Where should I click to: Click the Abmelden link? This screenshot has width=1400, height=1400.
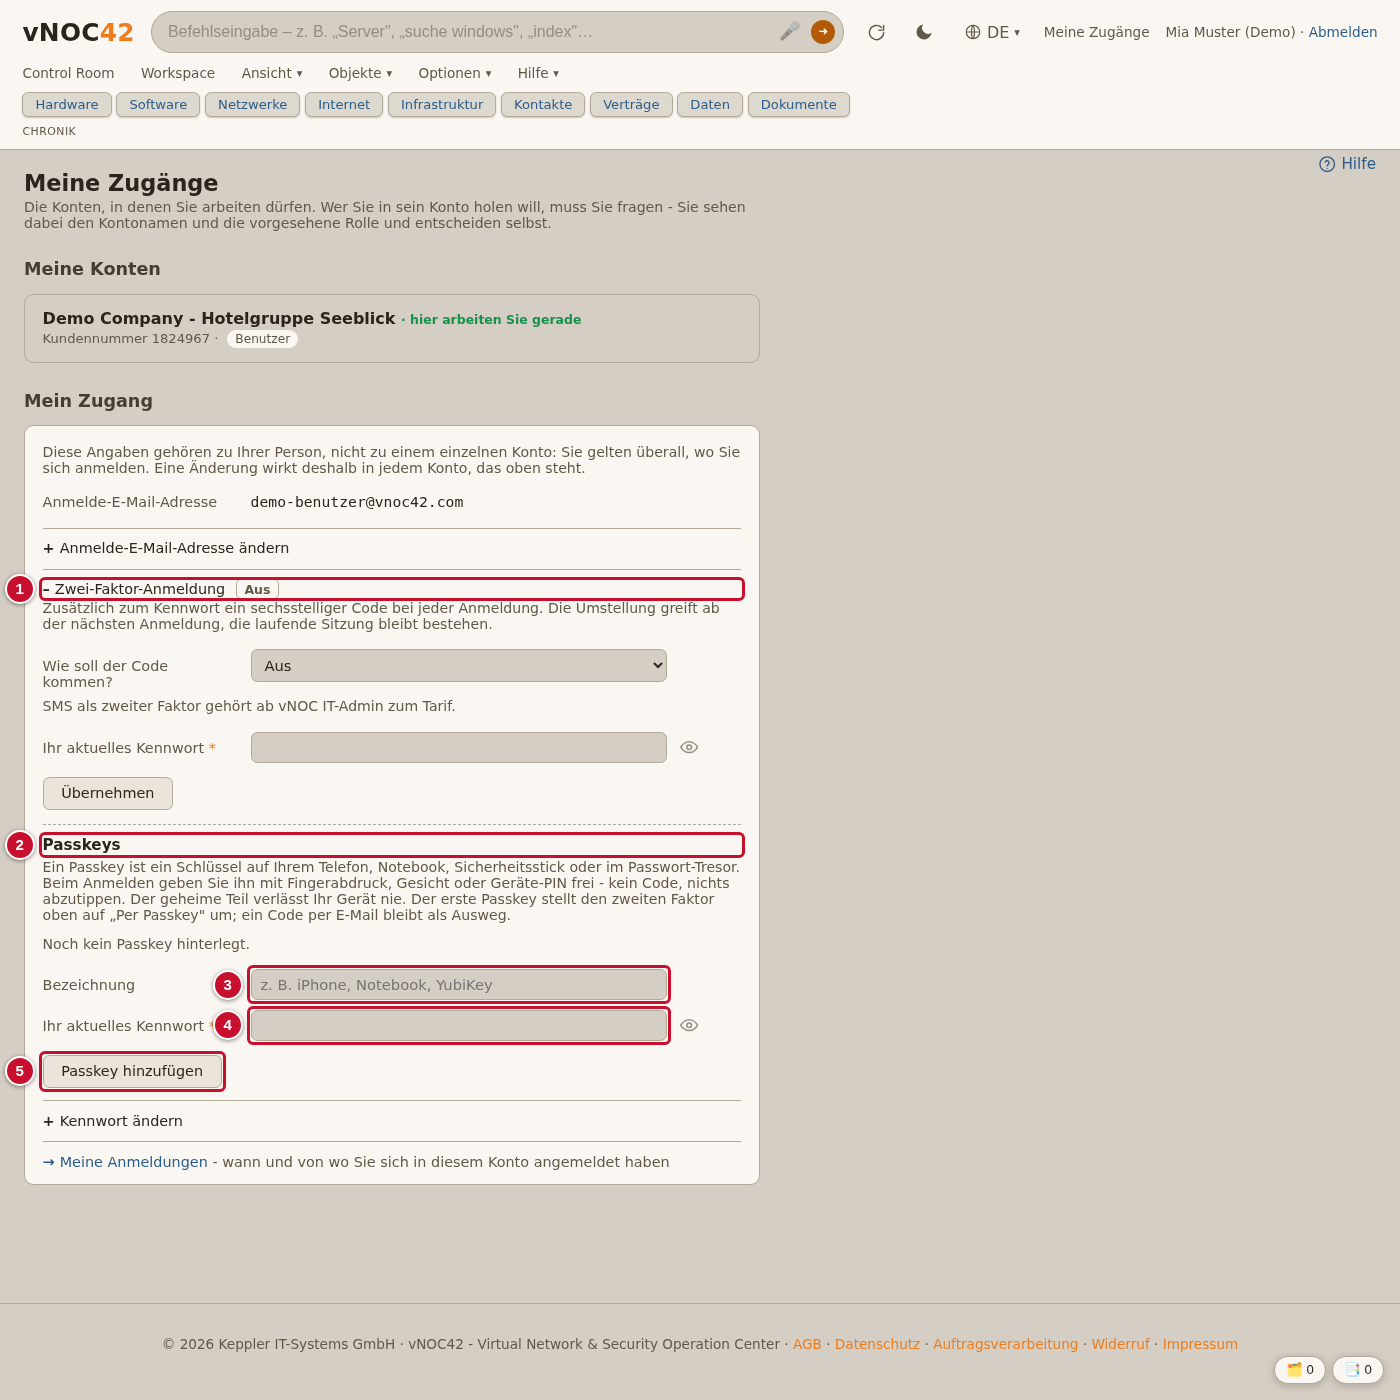coord(1343,32)
